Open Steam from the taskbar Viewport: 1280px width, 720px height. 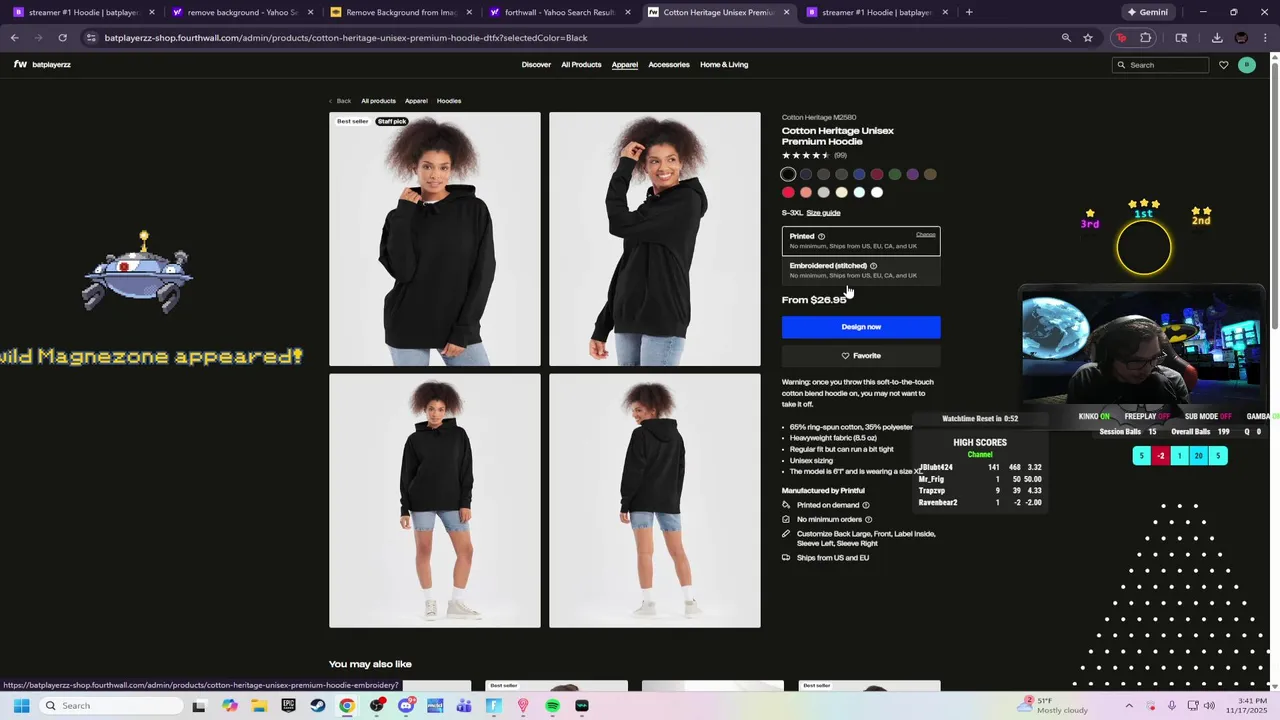(x=318, y=706)
